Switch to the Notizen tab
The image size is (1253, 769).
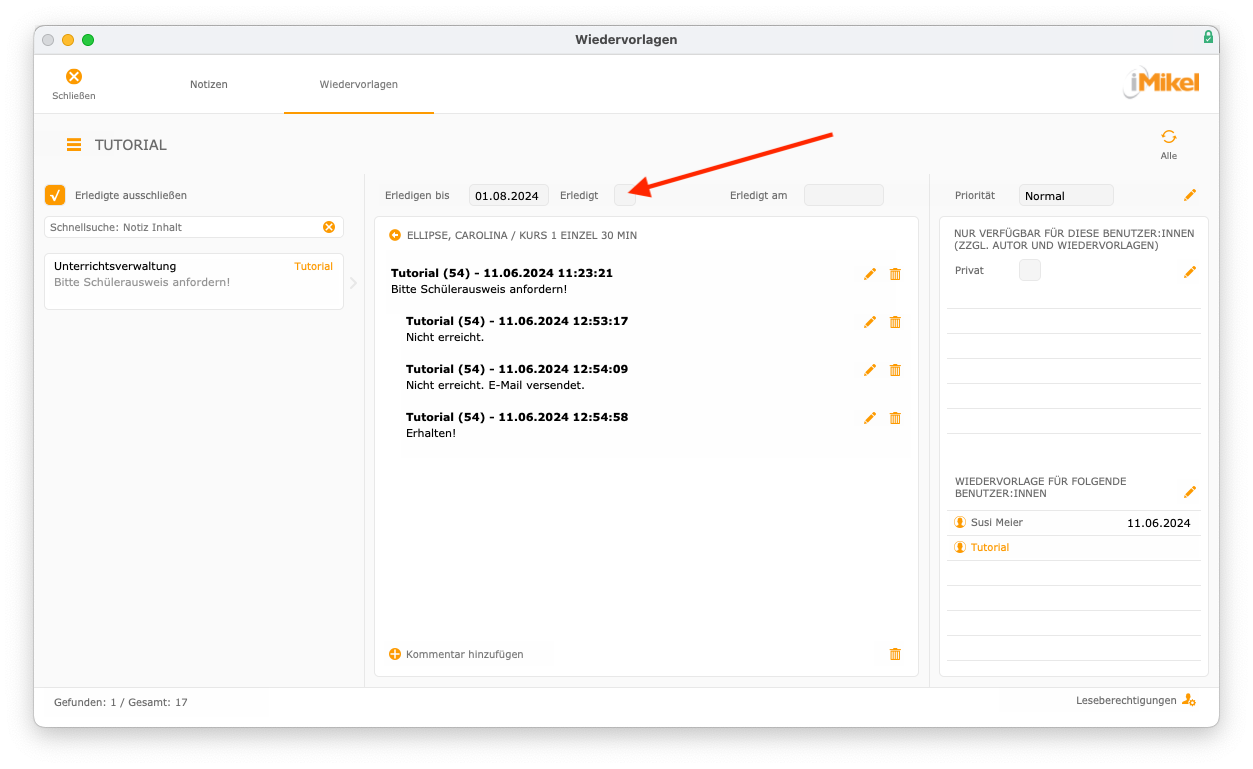click(209, 84)
